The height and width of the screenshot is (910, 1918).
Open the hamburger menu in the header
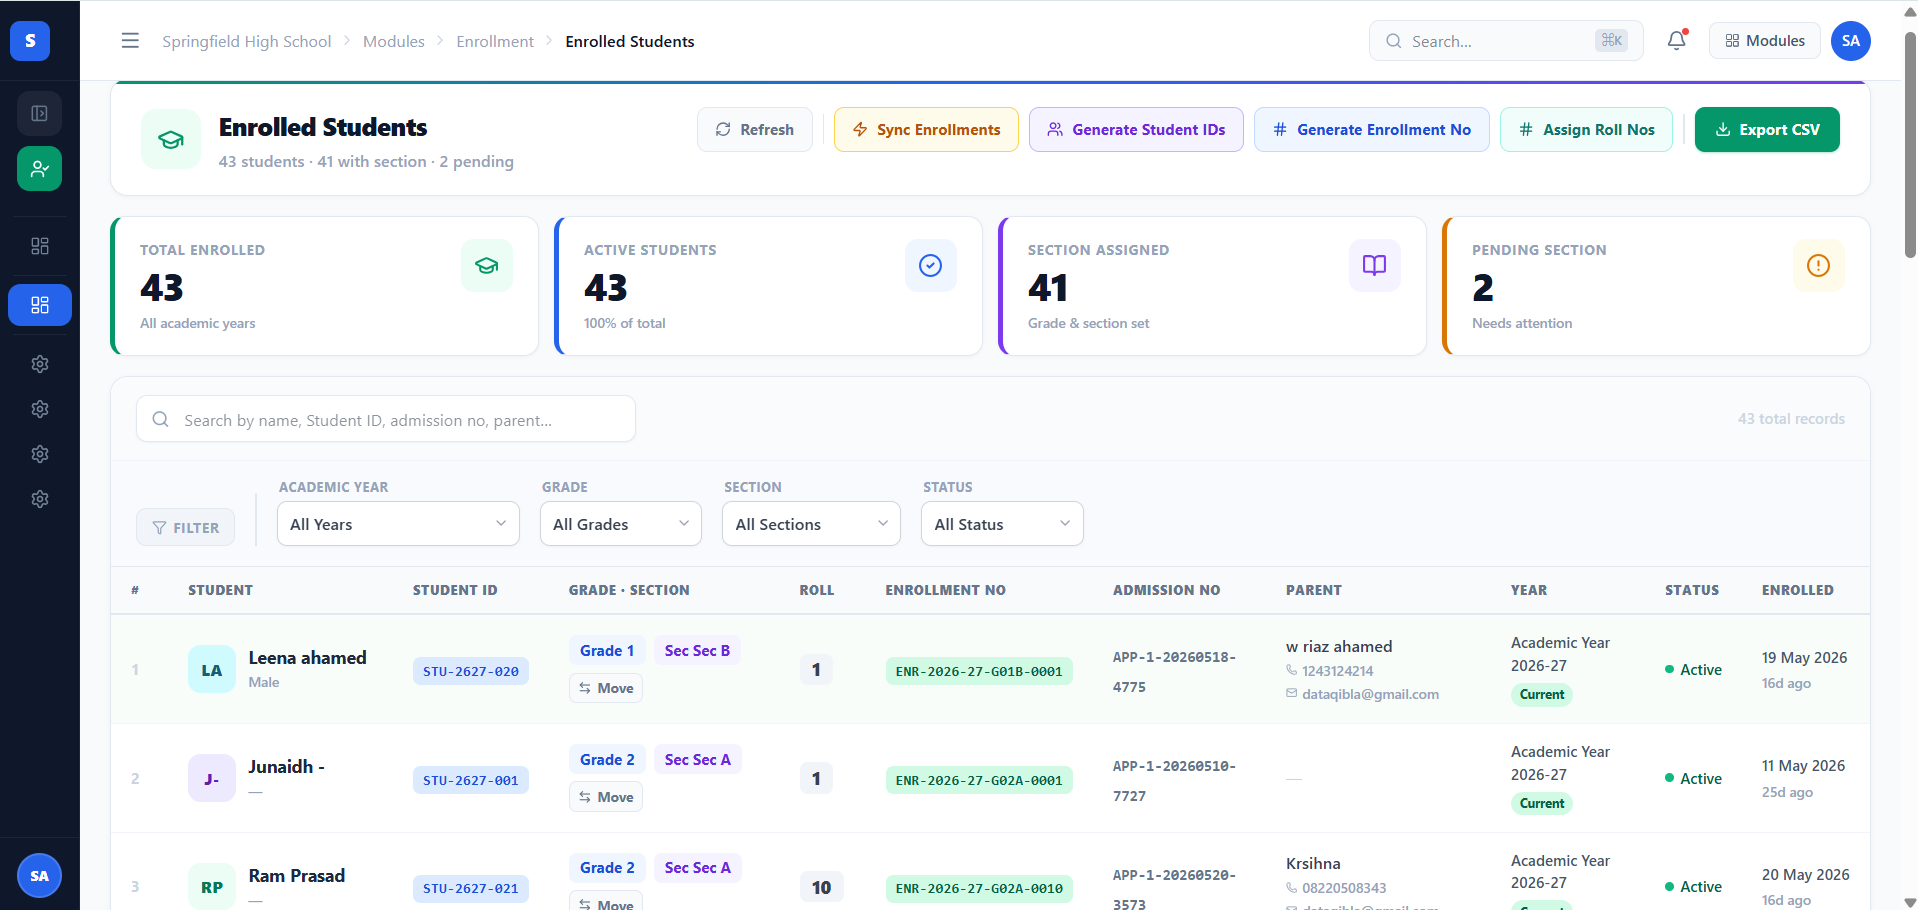click(x=130, y=41)
